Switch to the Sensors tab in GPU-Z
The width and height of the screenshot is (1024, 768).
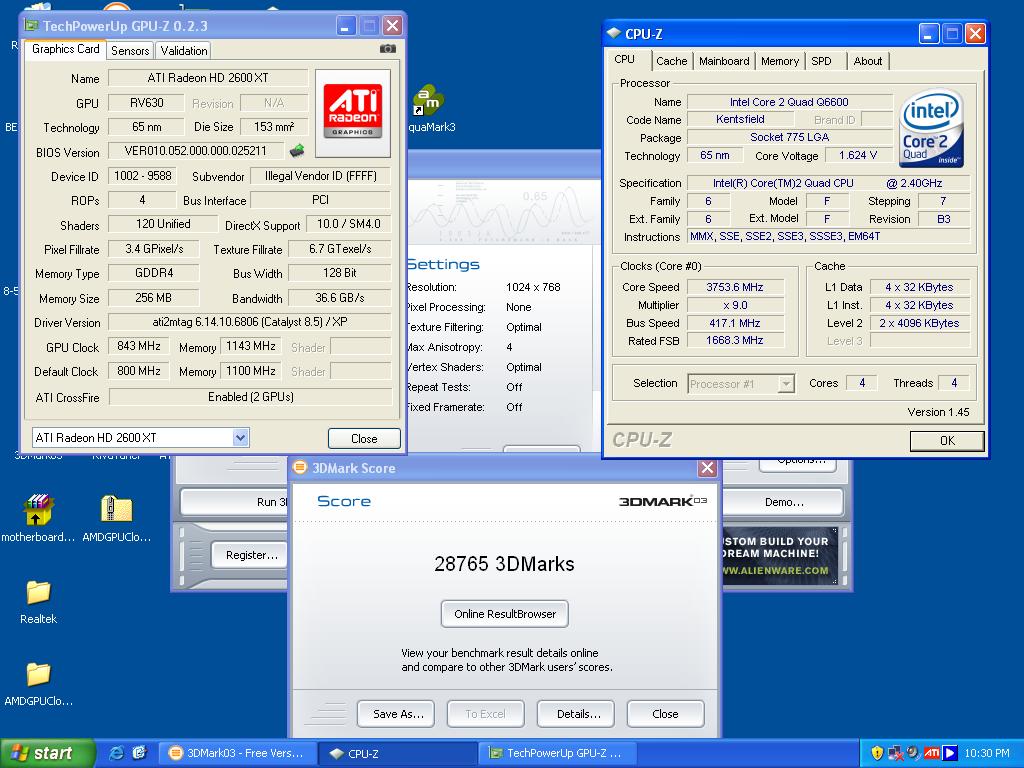[130, 50]
